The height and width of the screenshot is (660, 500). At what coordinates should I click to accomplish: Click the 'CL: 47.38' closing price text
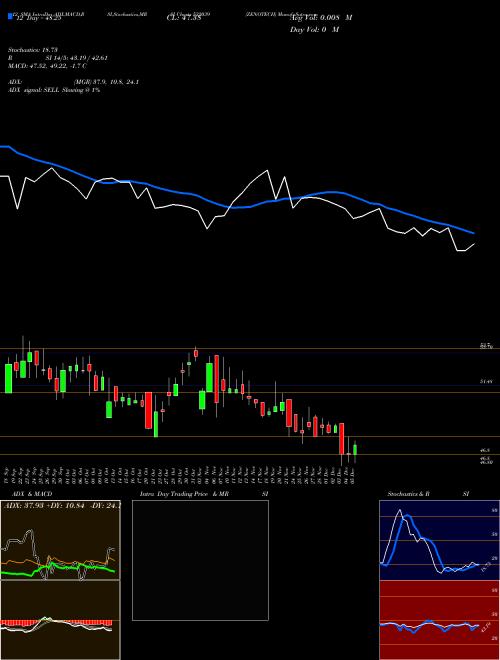click(x=184, y=18)
